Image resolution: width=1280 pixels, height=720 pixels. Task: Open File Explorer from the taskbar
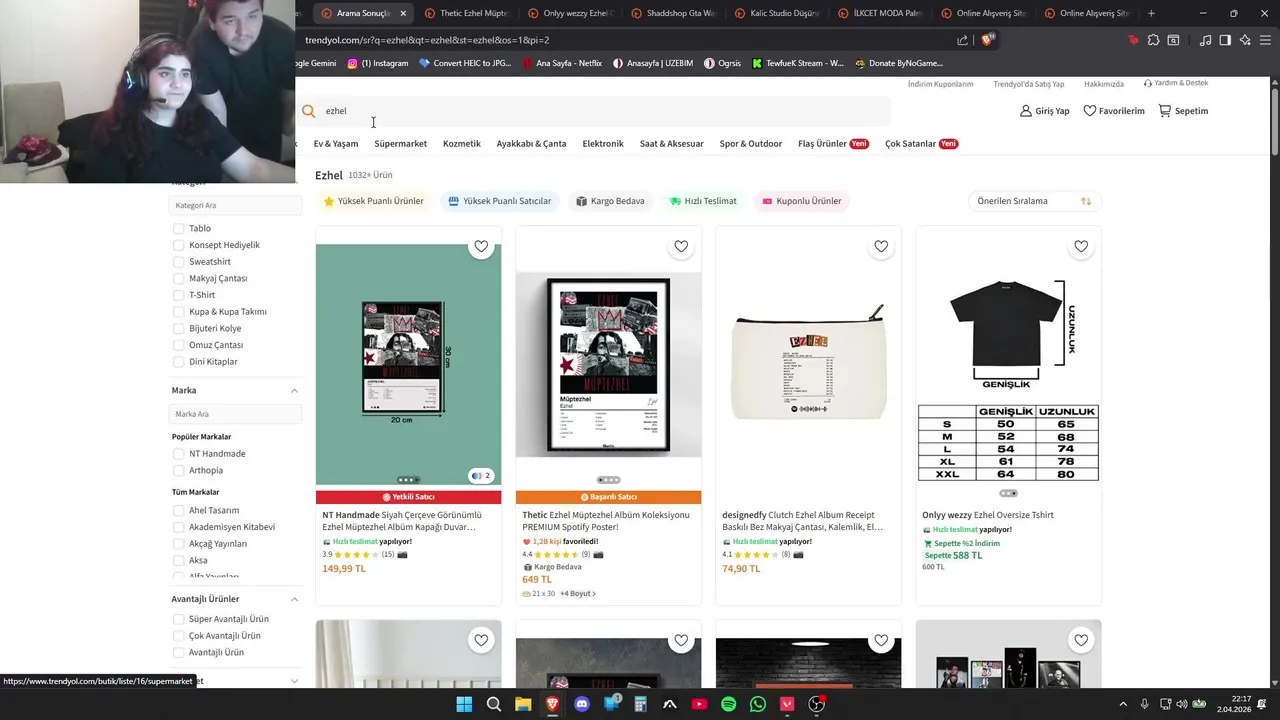click(x=523, y=704)
